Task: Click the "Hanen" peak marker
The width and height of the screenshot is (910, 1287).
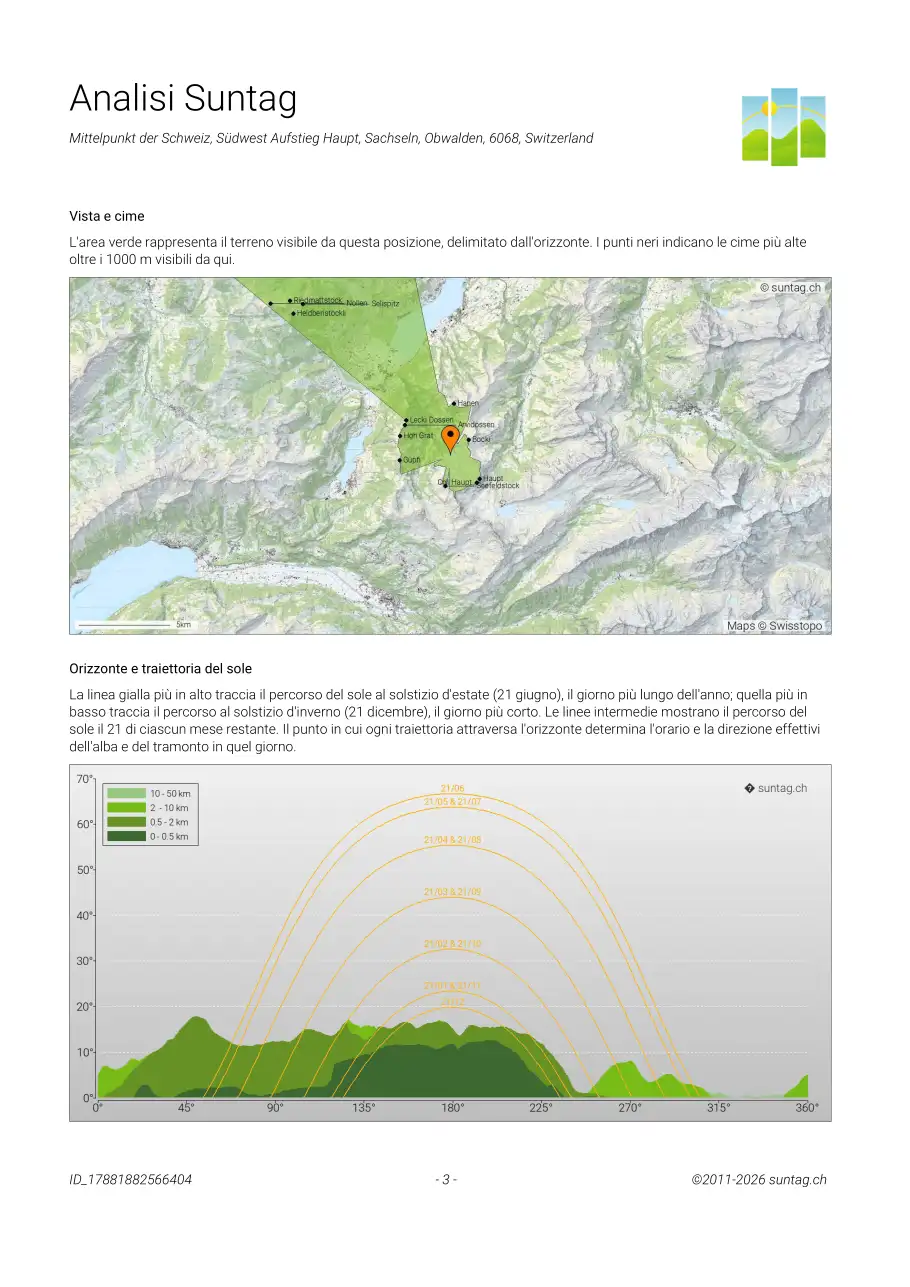Action: pos(454,403)
